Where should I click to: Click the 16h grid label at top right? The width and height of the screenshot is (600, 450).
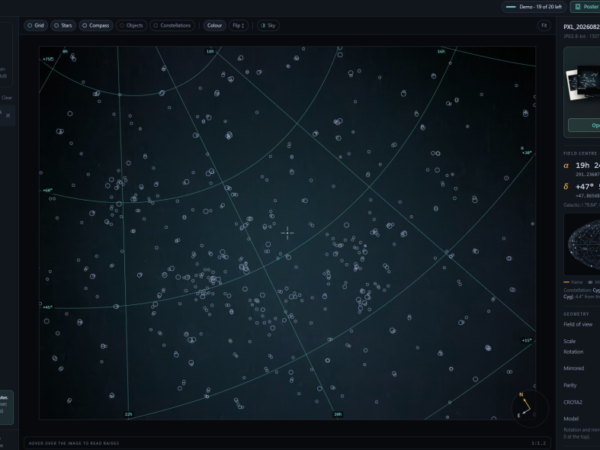click(x=441, y=51)
